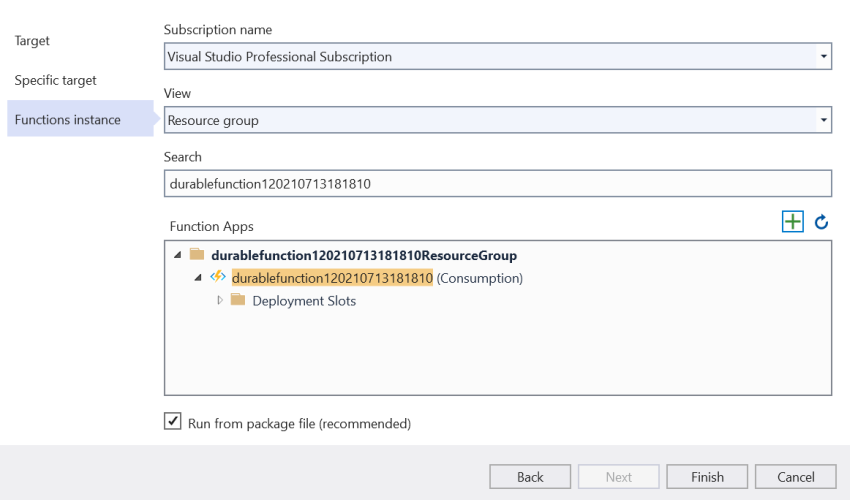Collapse the durablefunction ResourceGroup tree node
The width and height of the screenshot is (850, 500).
tap(178, 255)
